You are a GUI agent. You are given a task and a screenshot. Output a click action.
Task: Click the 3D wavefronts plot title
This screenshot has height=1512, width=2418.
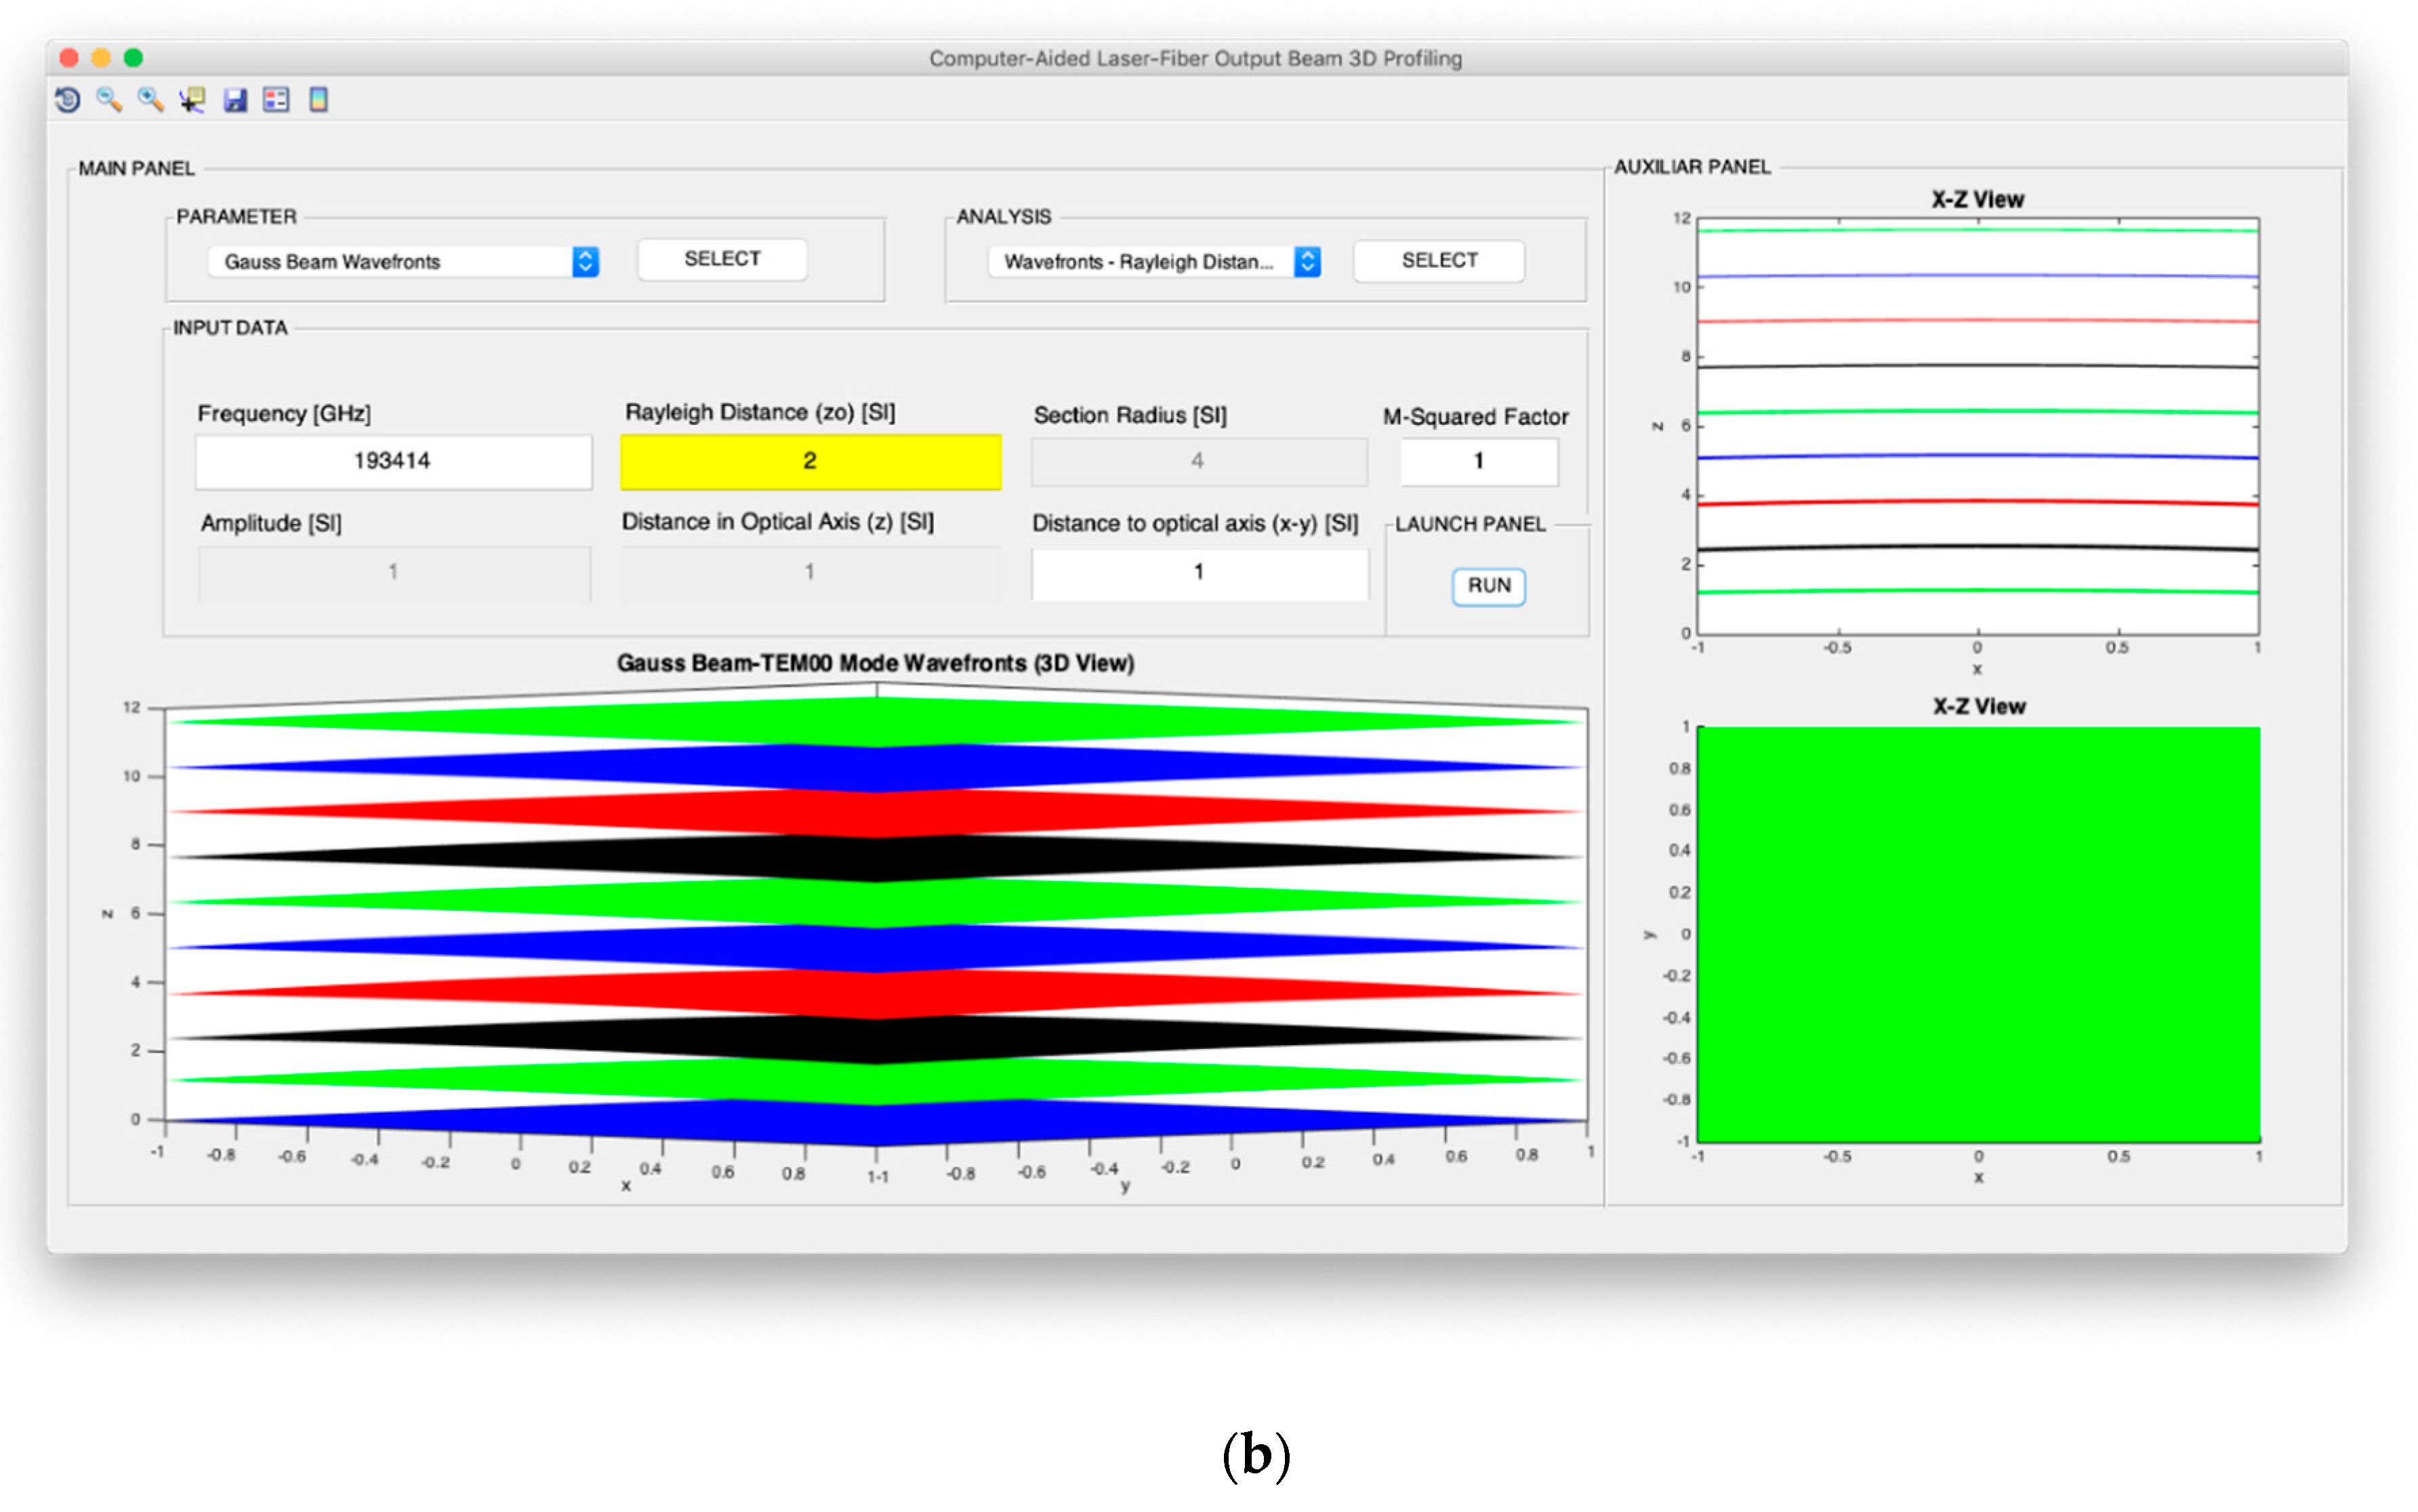coord(875,663)
